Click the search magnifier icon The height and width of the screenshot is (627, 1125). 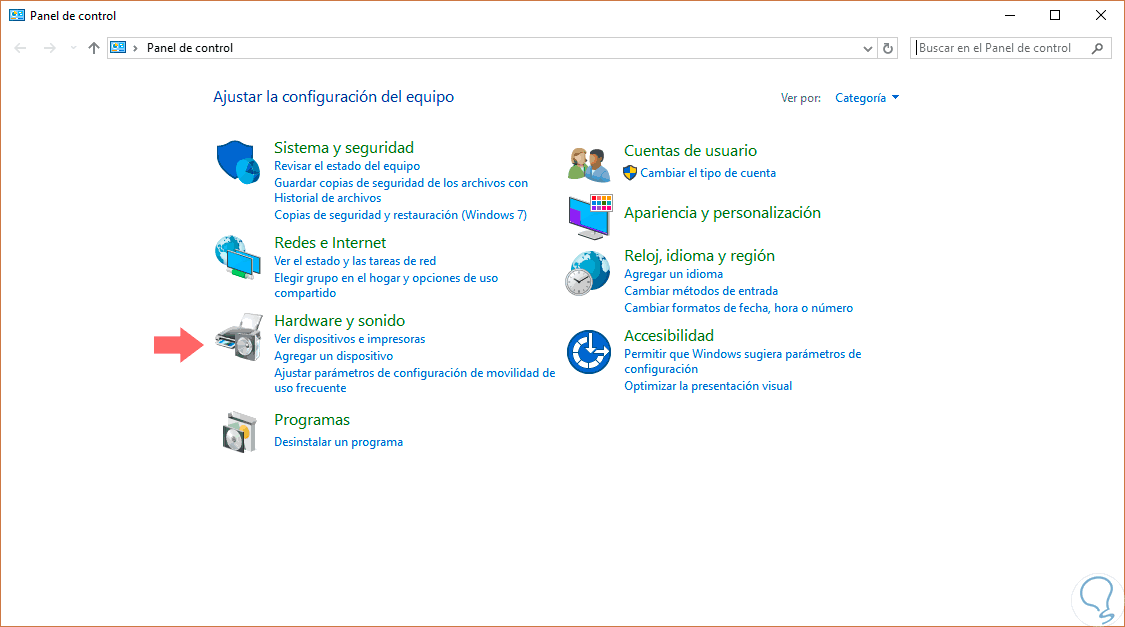pos(1097,48)
